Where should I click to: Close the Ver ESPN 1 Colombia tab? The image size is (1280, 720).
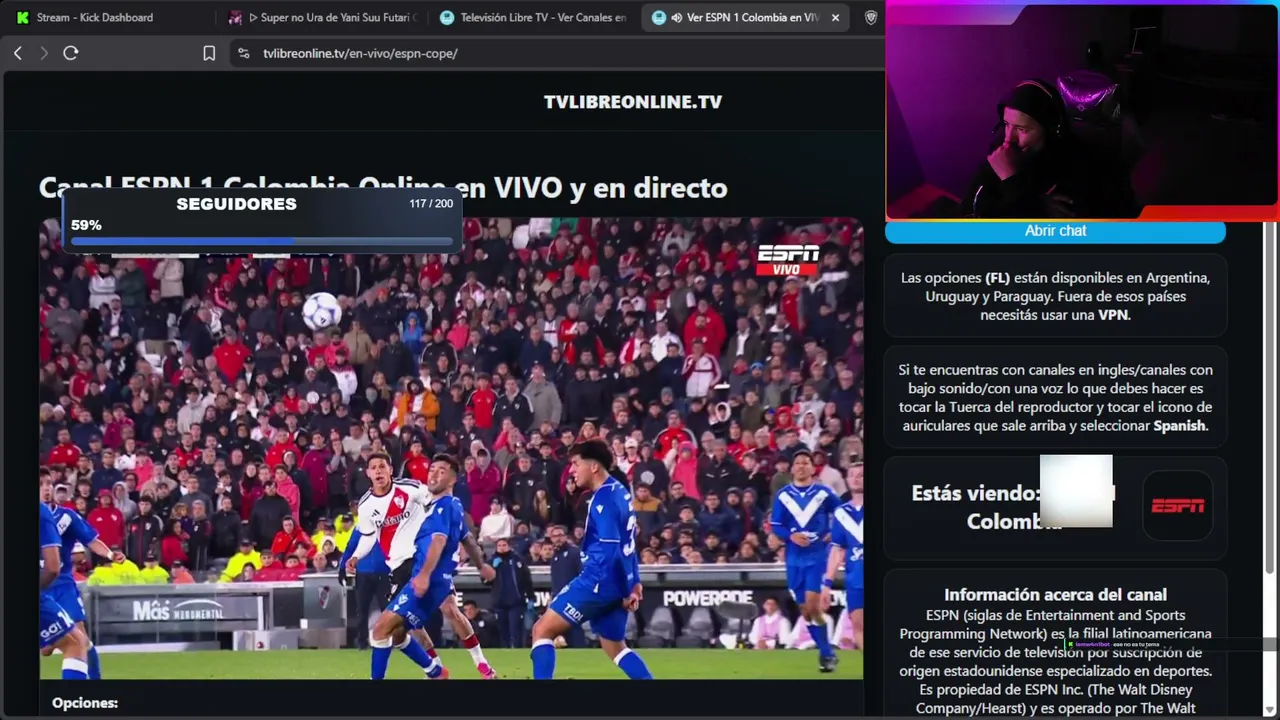(835, 17)
